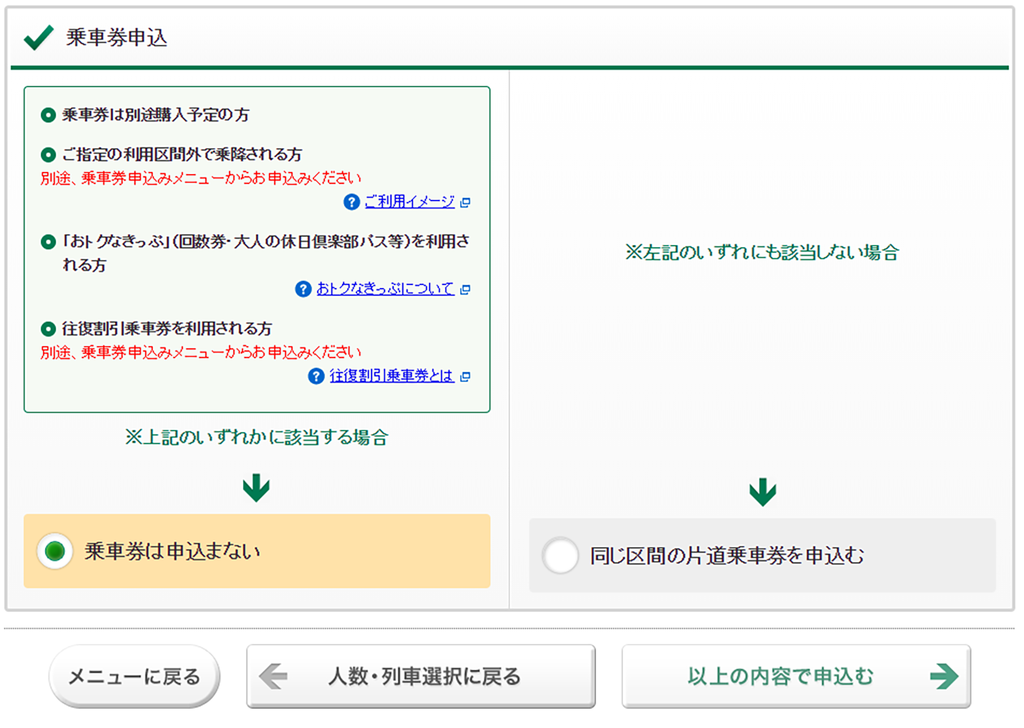Open the おトクなきっぷについて link
The height and width of the screenshot is (728, 1024).
click(385, 289)
